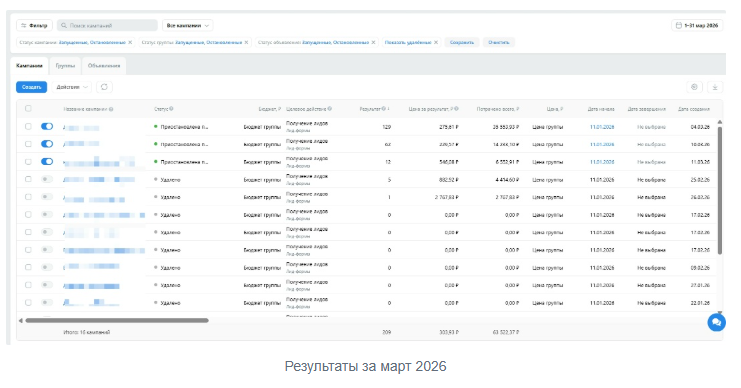Click the Дата завершения column header
Viewport: 741px width, 388px height.
[646, 109]
